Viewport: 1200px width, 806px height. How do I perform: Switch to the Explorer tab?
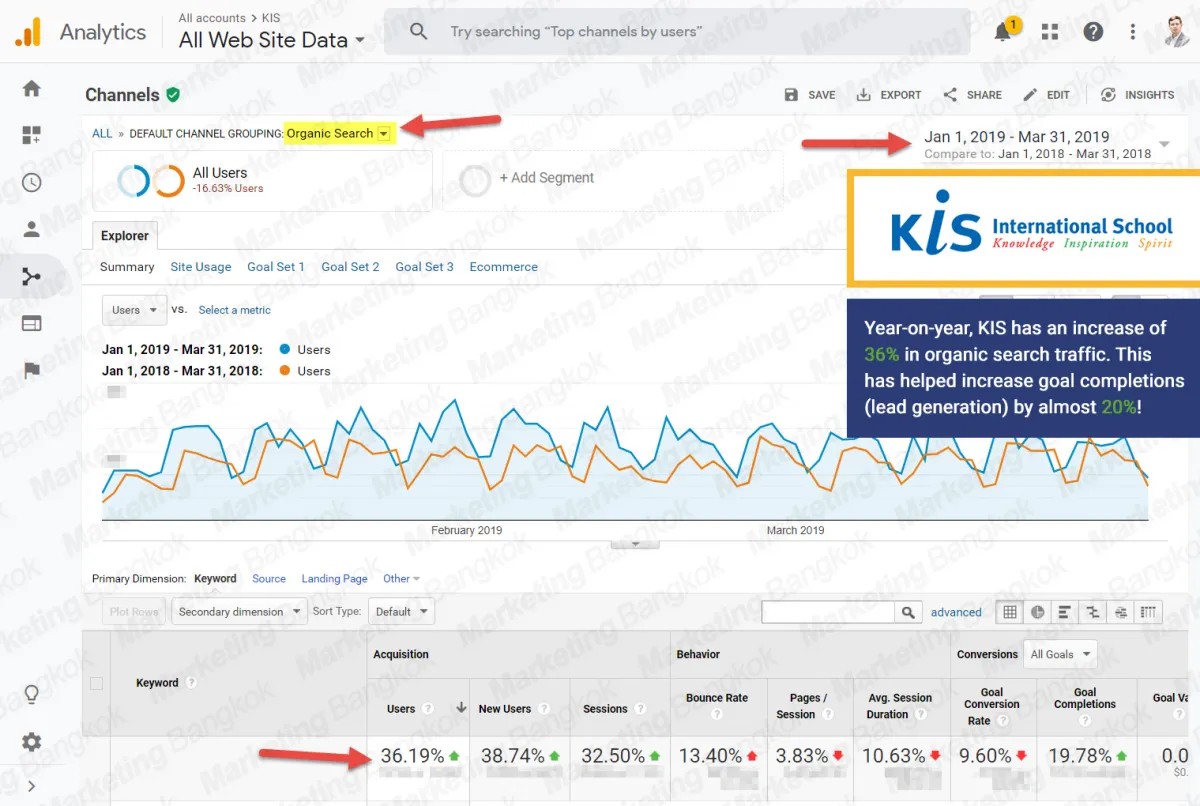click(125, 236)
